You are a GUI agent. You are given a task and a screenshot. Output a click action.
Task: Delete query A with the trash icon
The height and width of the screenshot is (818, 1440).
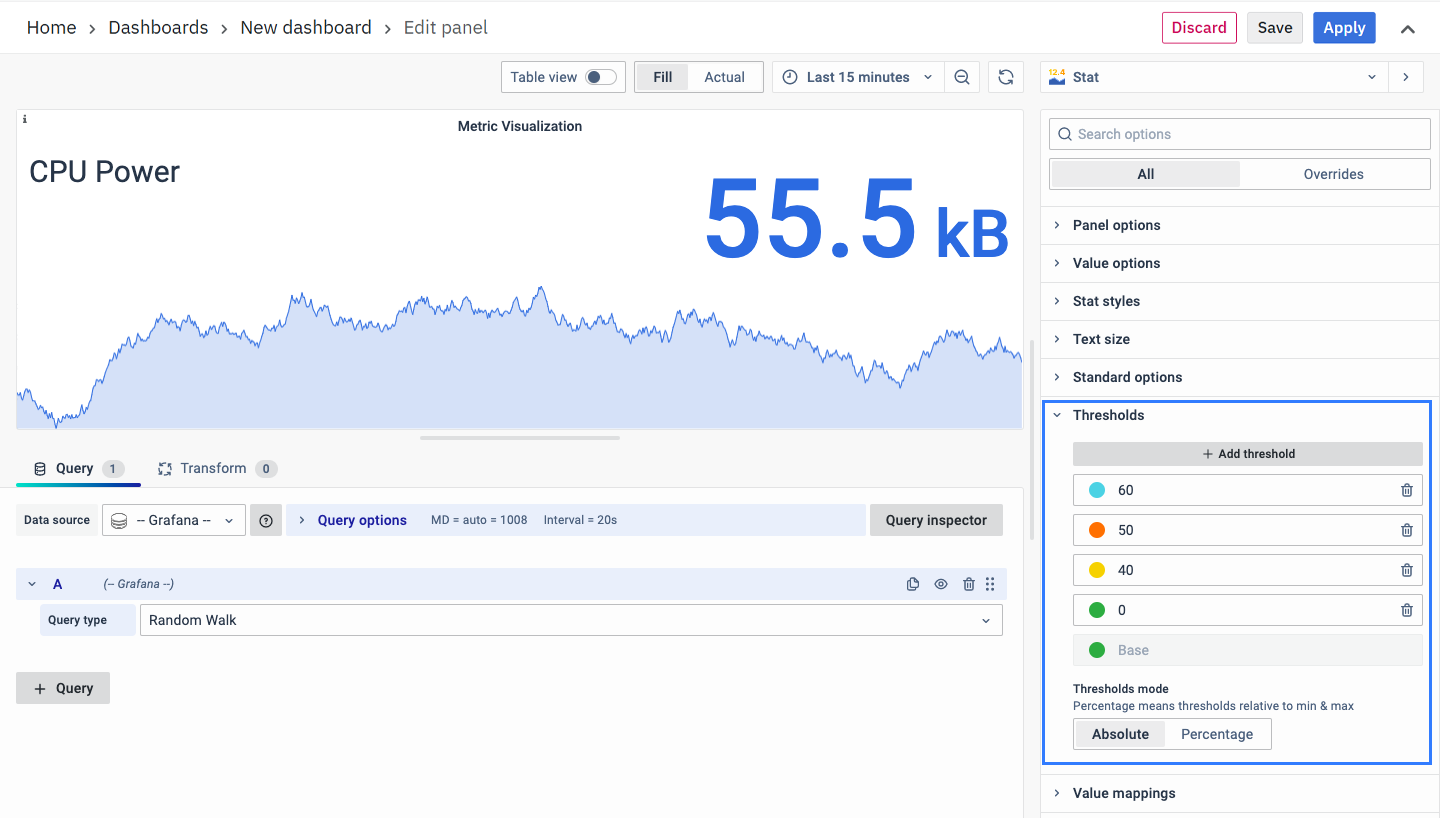968,584
